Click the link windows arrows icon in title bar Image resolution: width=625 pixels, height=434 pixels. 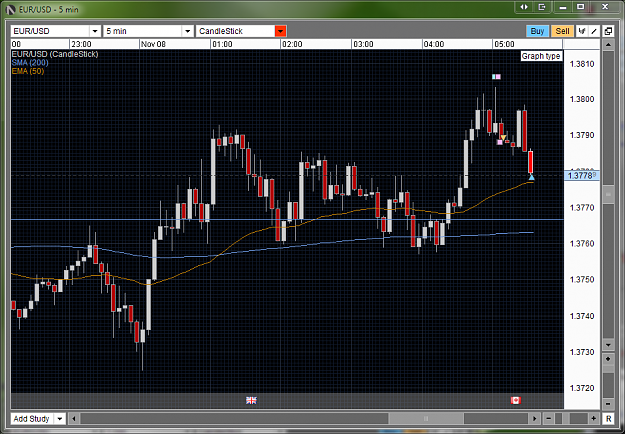[x=524, y=7]
